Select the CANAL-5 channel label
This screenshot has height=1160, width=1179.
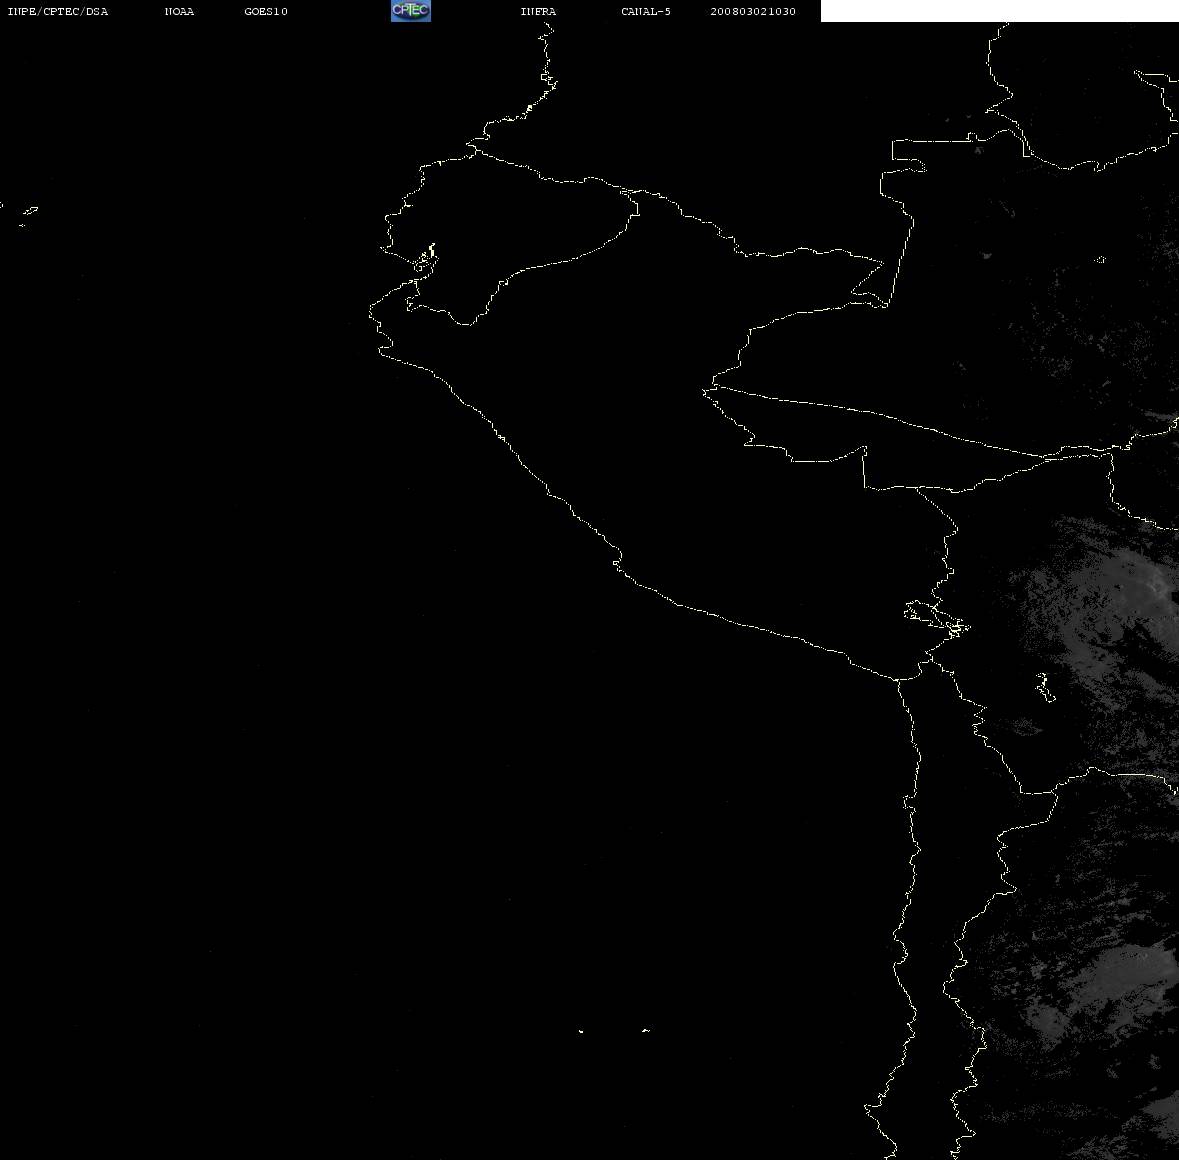(646, 11)
